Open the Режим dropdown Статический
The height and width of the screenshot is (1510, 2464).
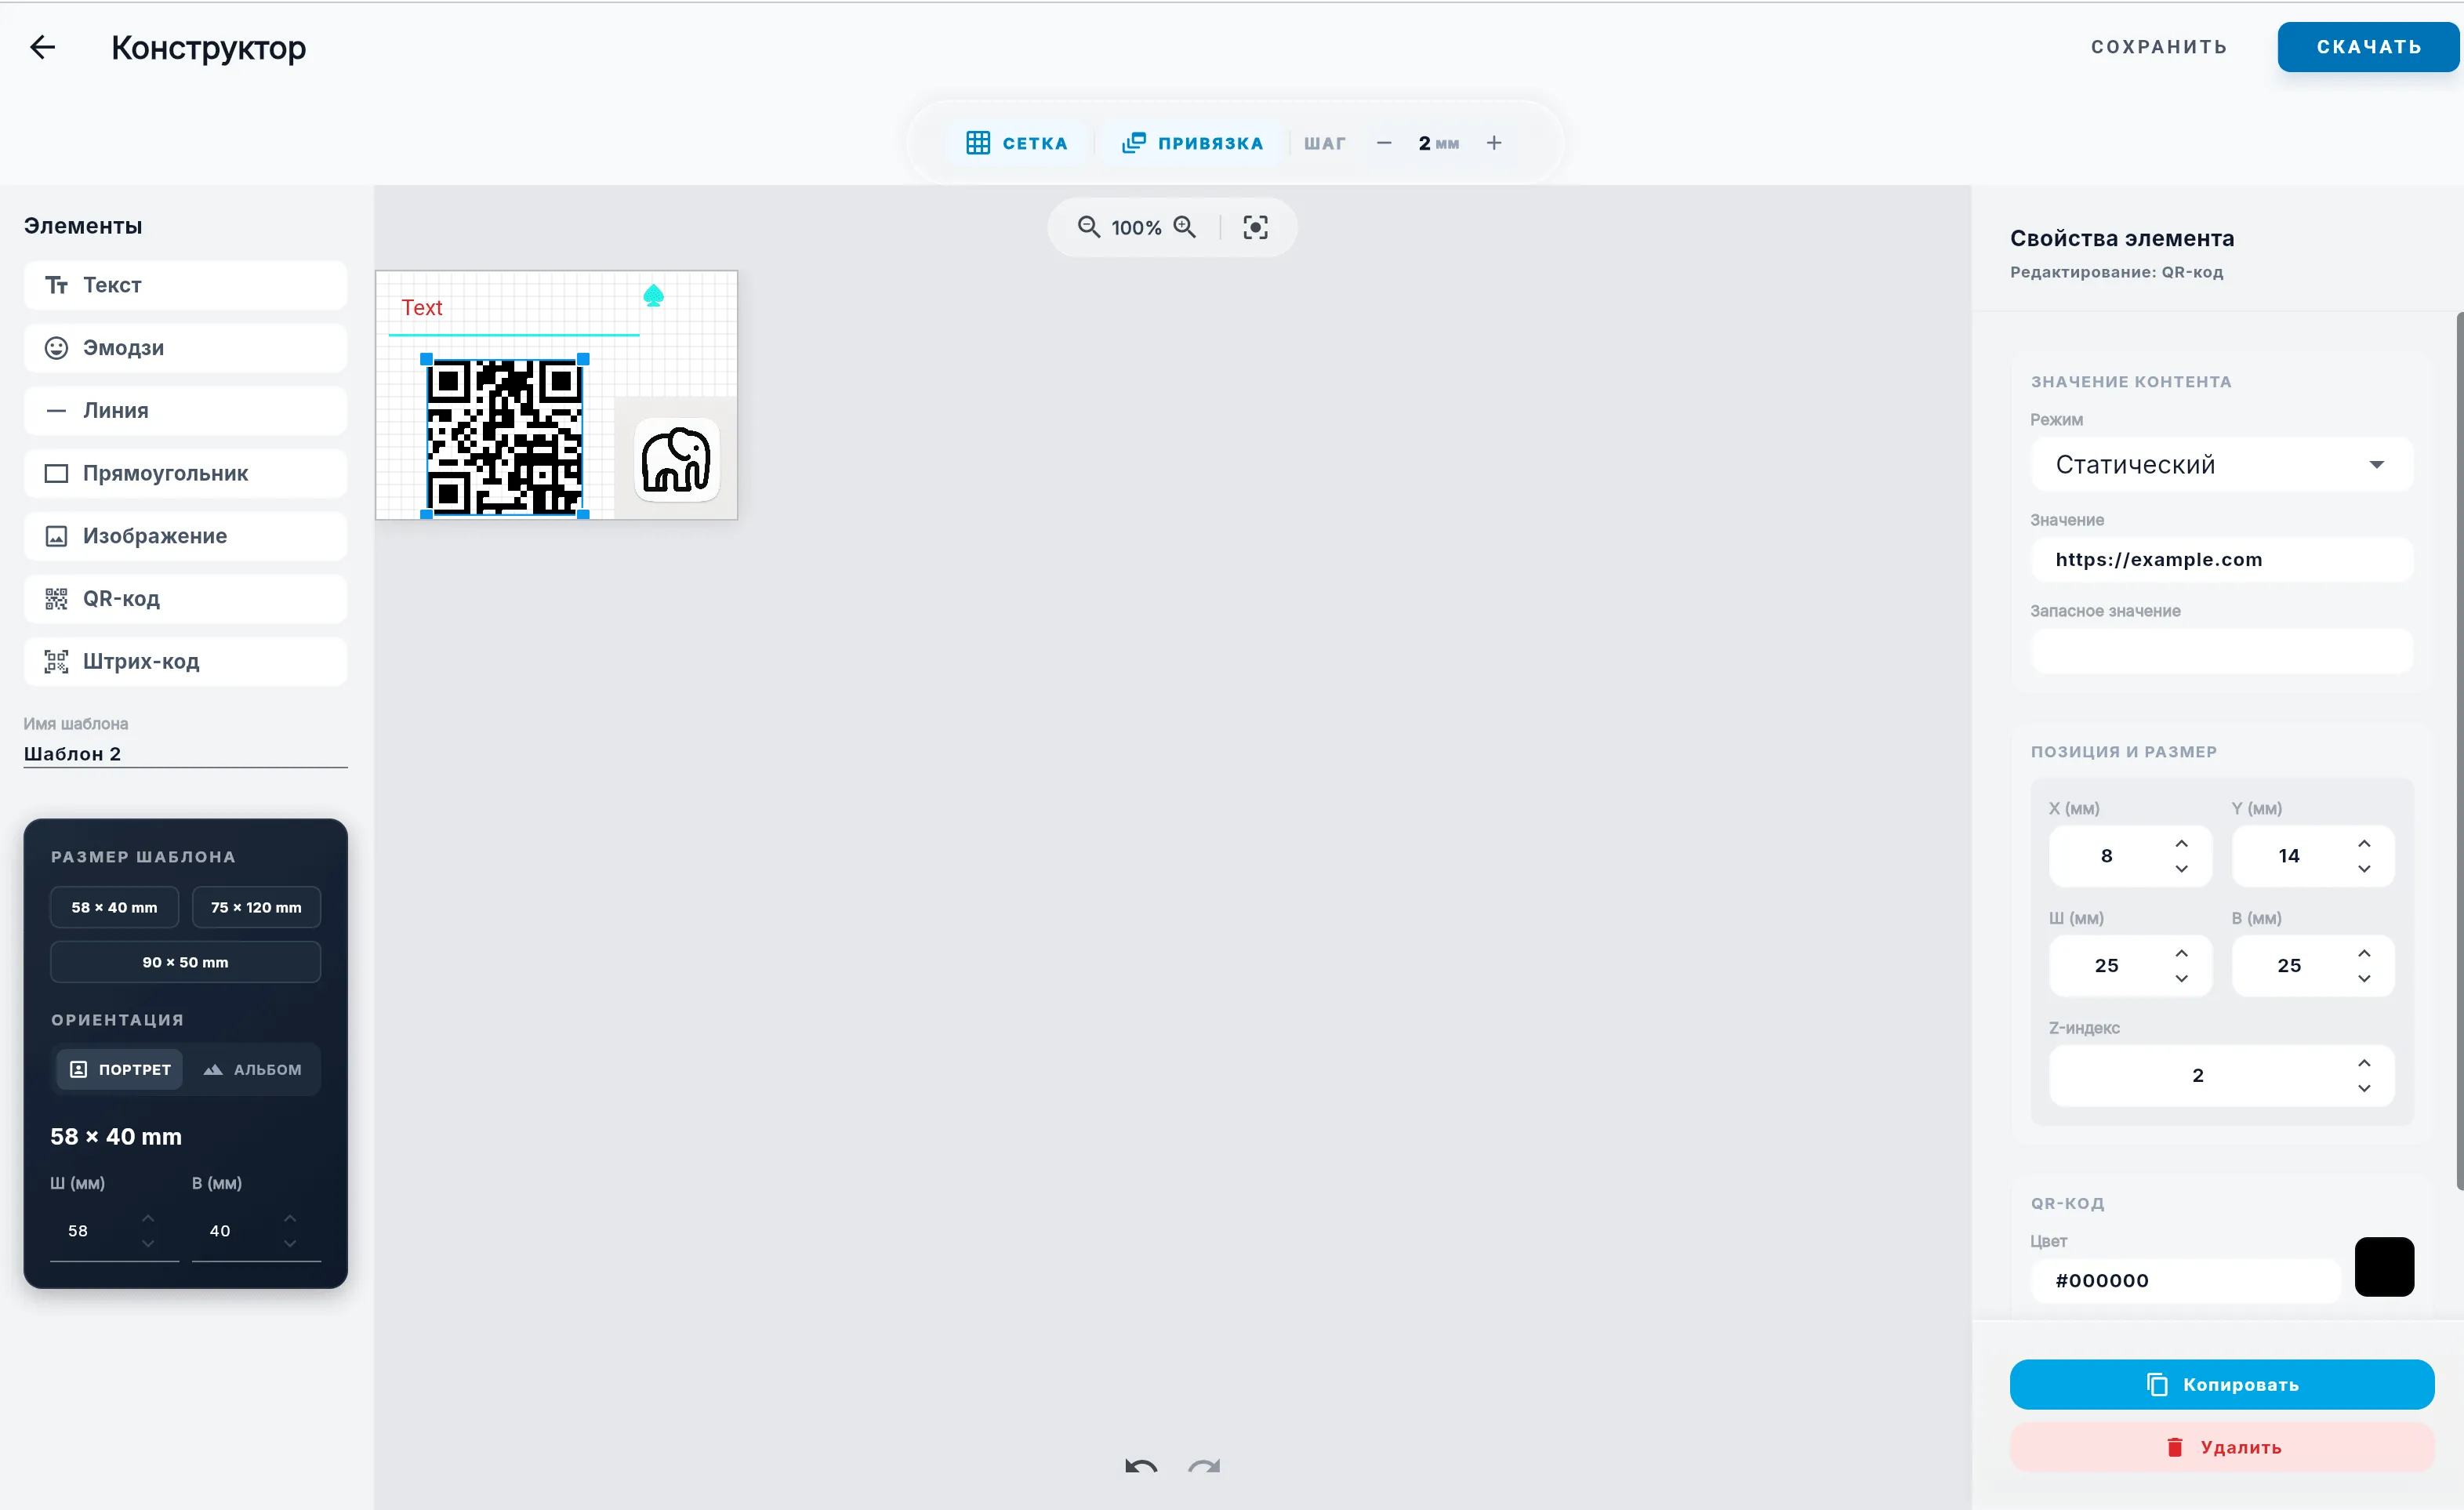[x=2222, y=464]
